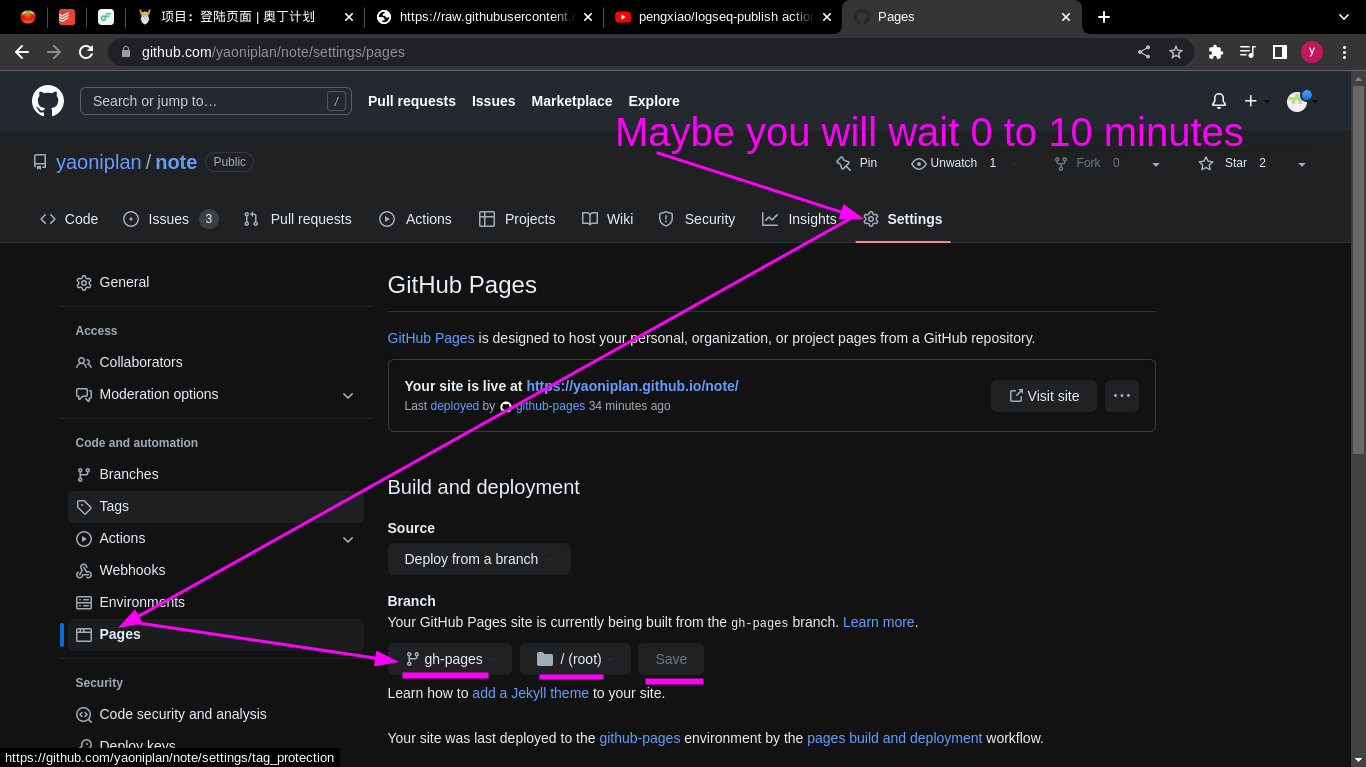
Task: Open Tags settings
Action: click(x=215, y=506)
